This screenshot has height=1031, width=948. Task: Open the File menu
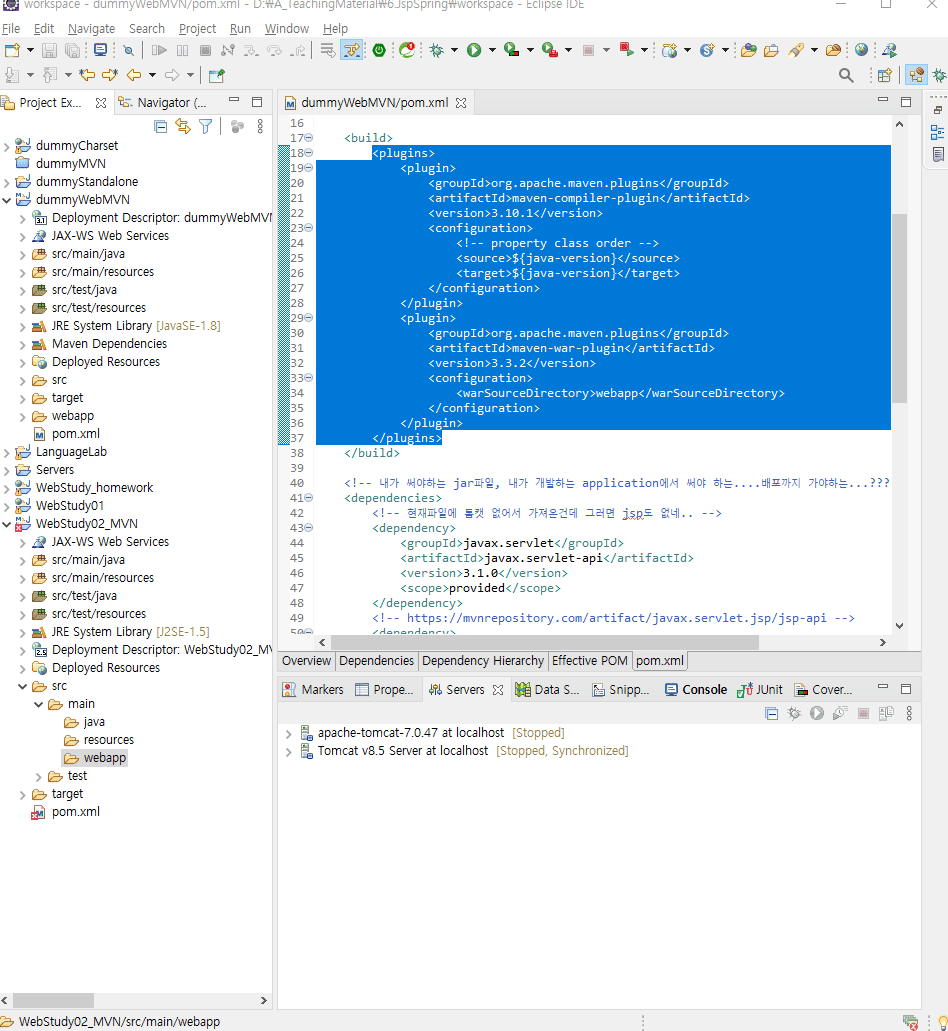11,29
